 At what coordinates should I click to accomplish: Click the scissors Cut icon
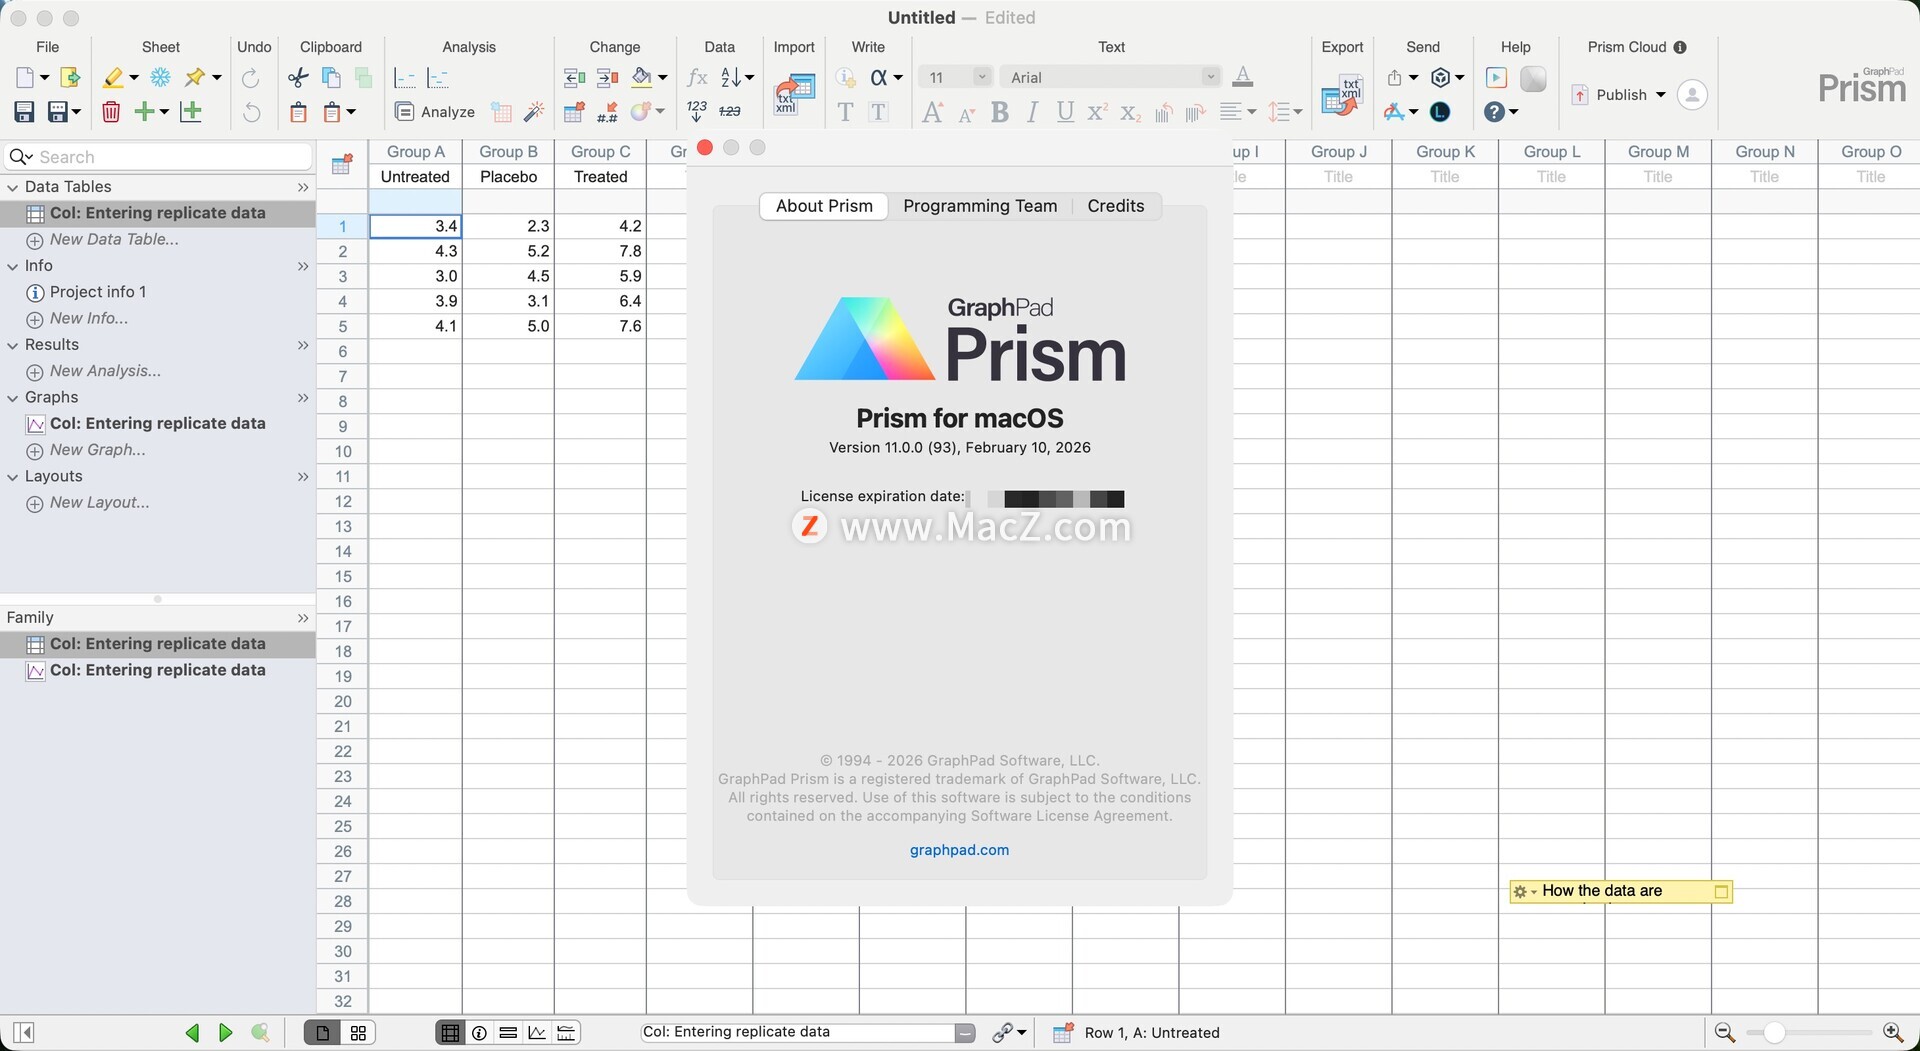298,78
